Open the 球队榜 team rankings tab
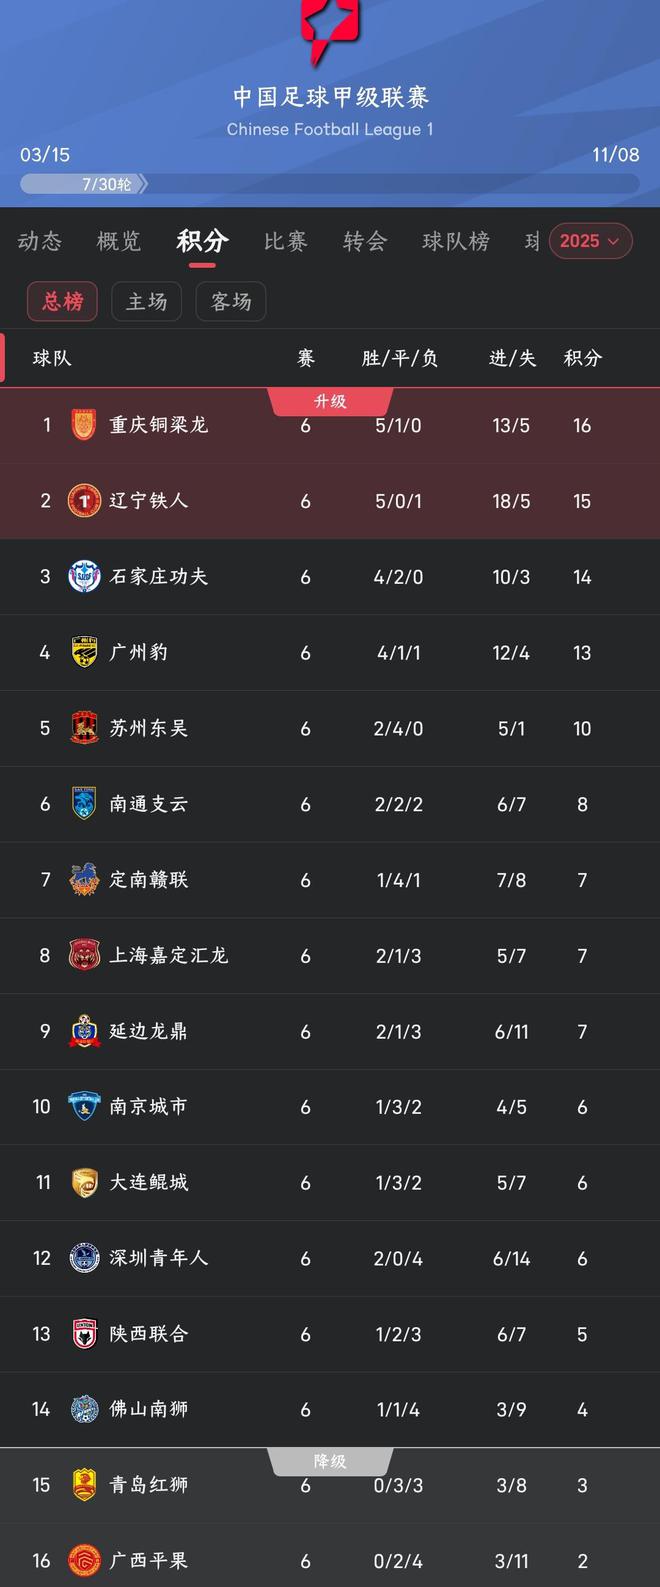660x1587 pixels. coord(456,241)
